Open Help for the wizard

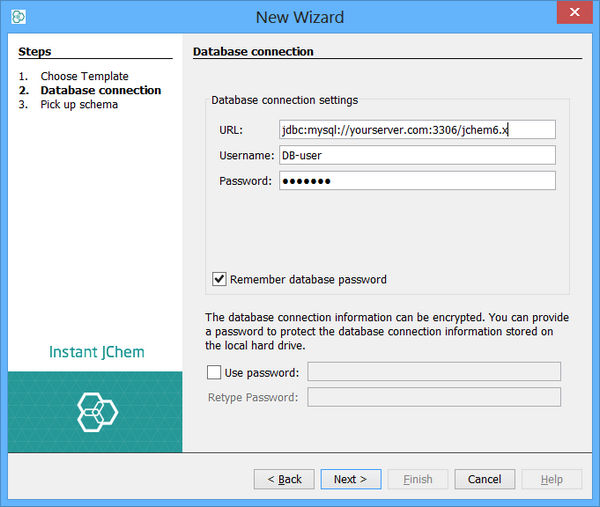coord(552,479)
